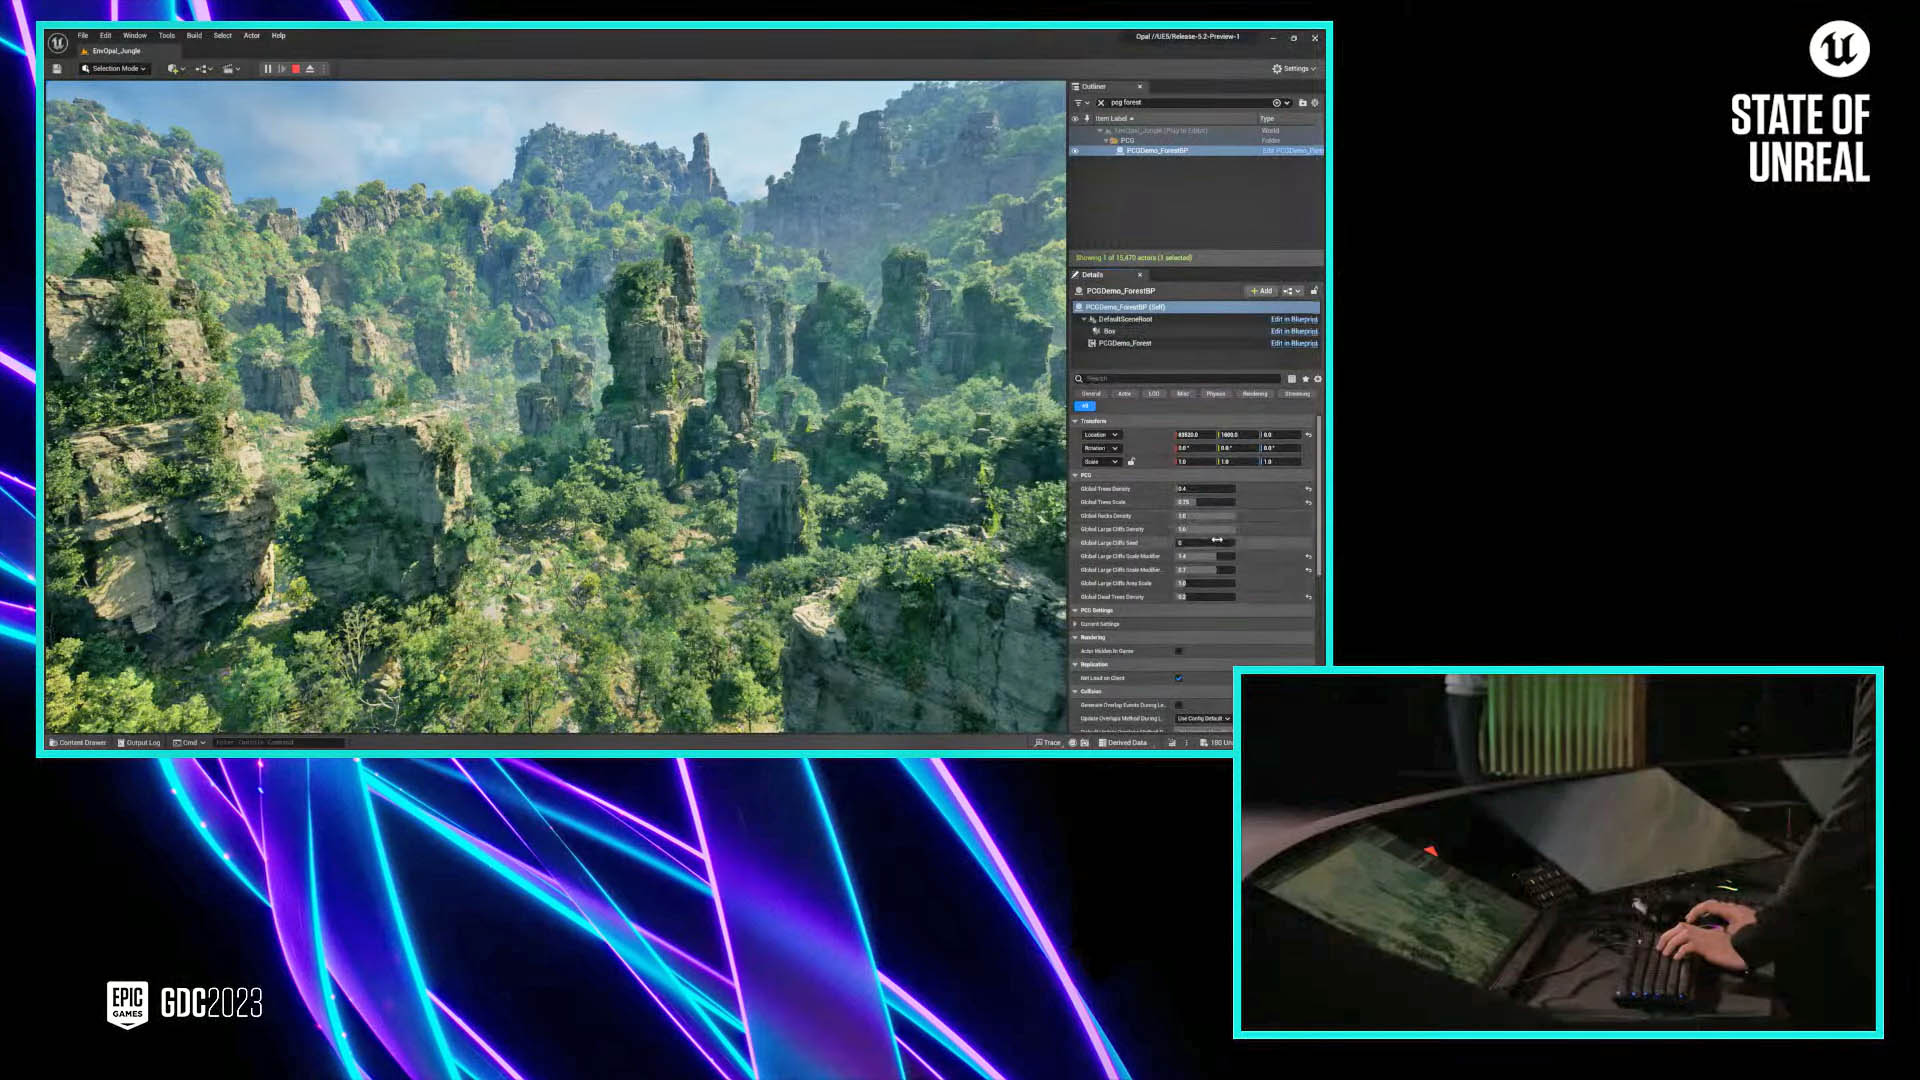Open editor Settings dropdown
The height and width of the screenshot is (1080, 1920).
[1294, 69]
